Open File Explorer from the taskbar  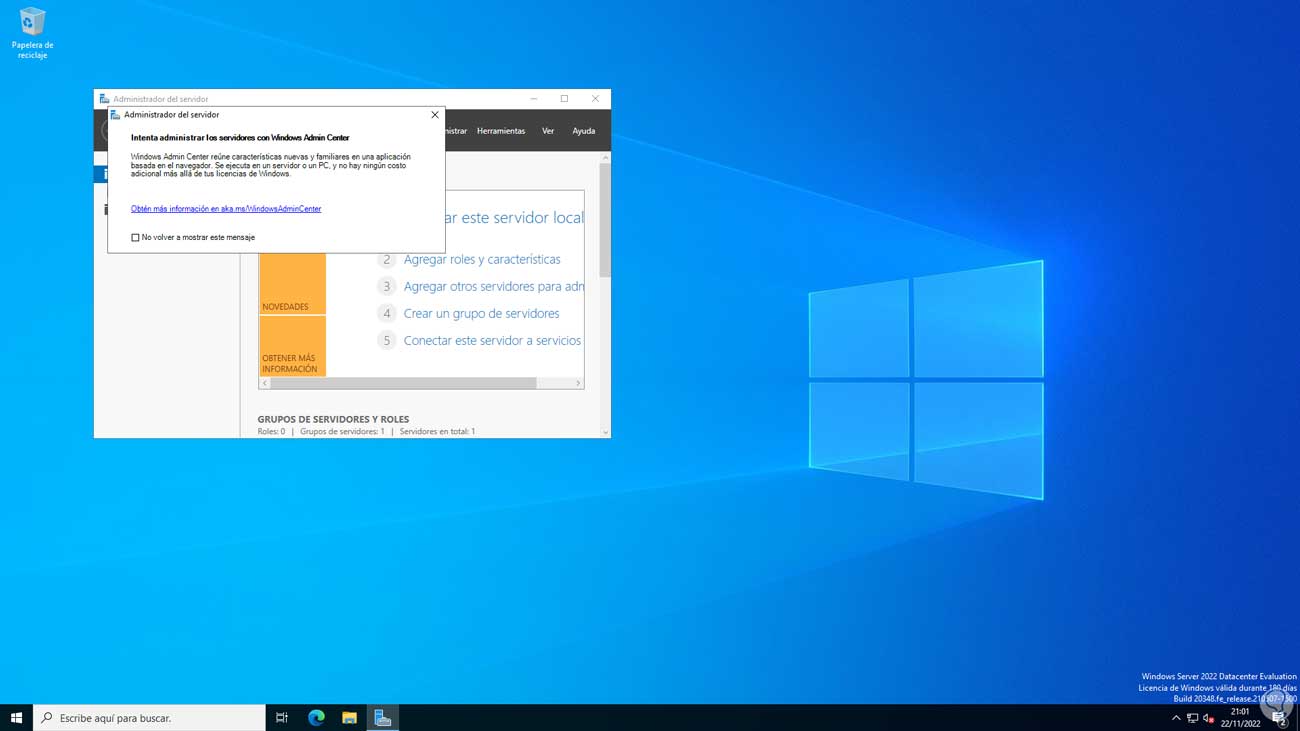point(349,718)
